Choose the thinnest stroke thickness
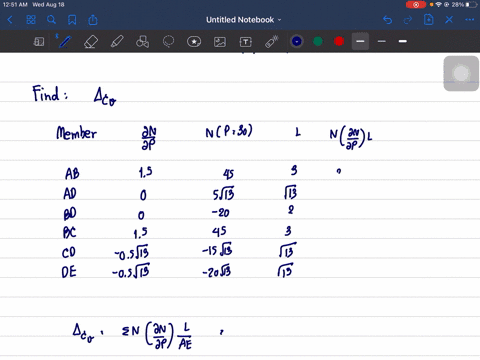Viewport: 480px width, 360px height. coord(382,41)
